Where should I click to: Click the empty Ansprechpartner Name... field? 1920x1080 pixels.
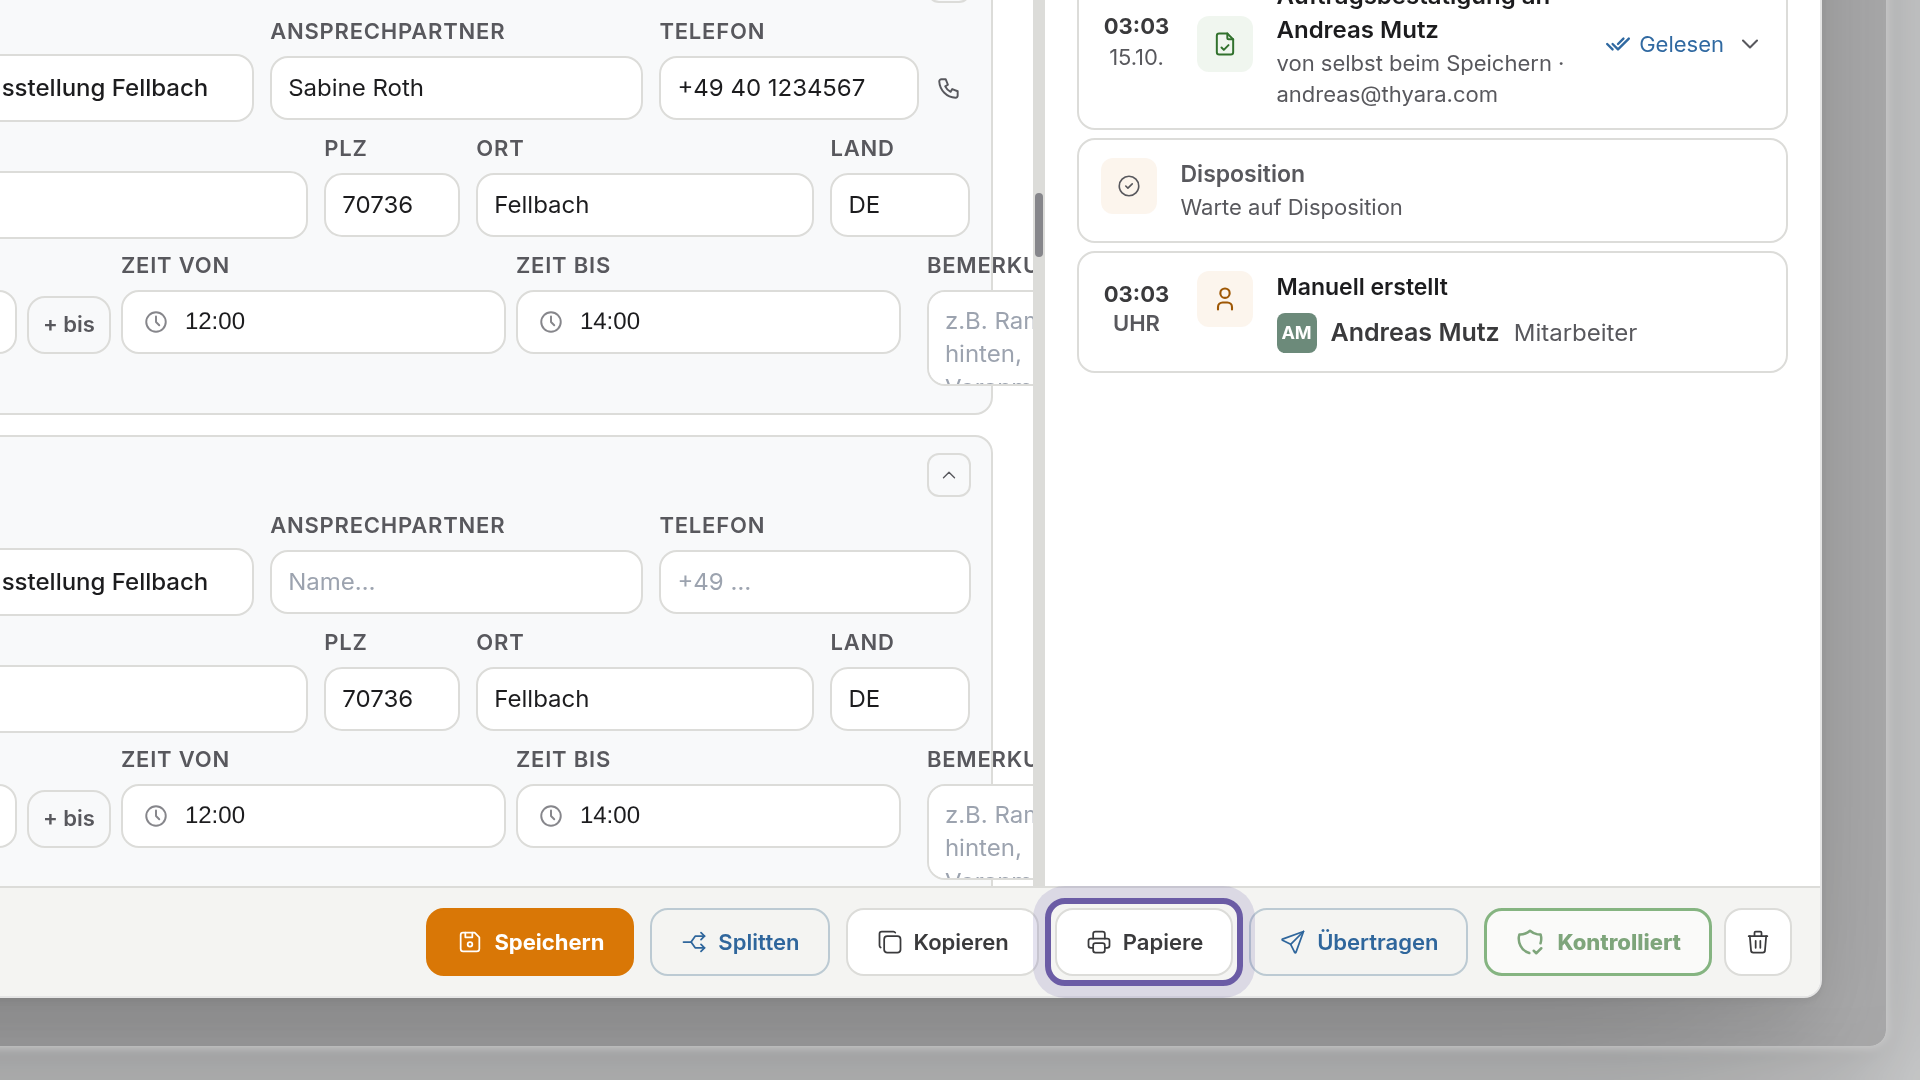[456, 582]
